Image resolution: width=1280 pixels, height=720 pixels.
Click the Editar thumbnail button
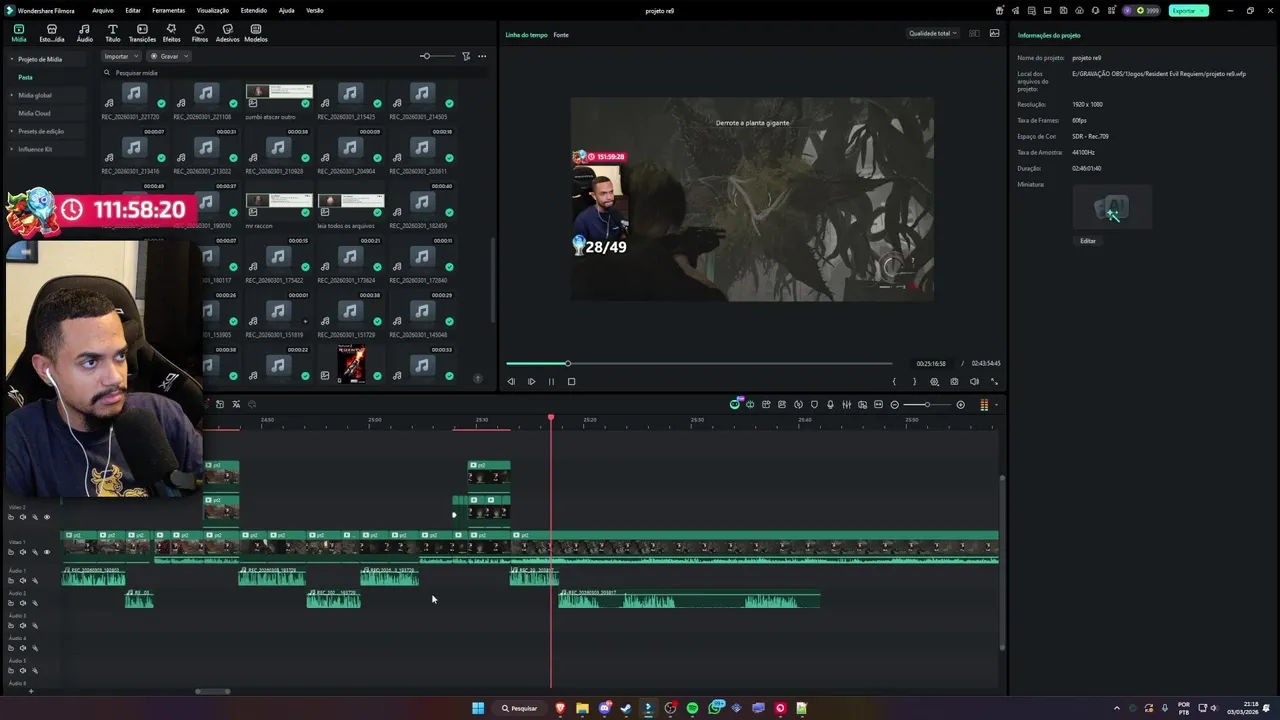point(1087,241)
